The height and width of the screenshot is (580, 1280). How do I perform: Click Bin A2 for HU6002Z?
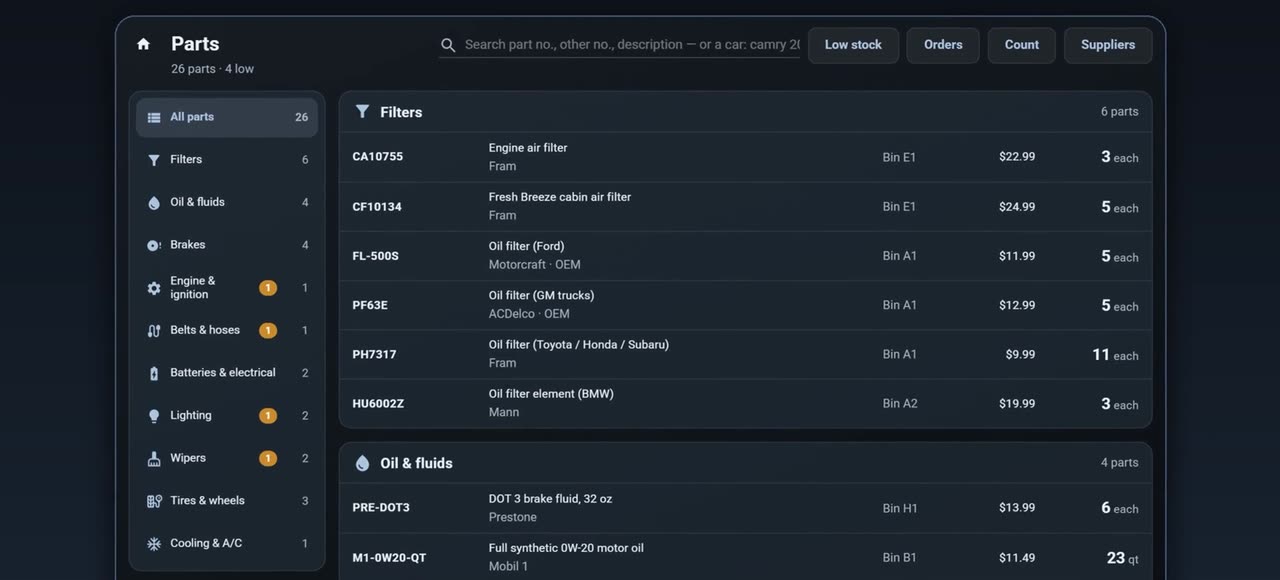[x=900, y=404]
